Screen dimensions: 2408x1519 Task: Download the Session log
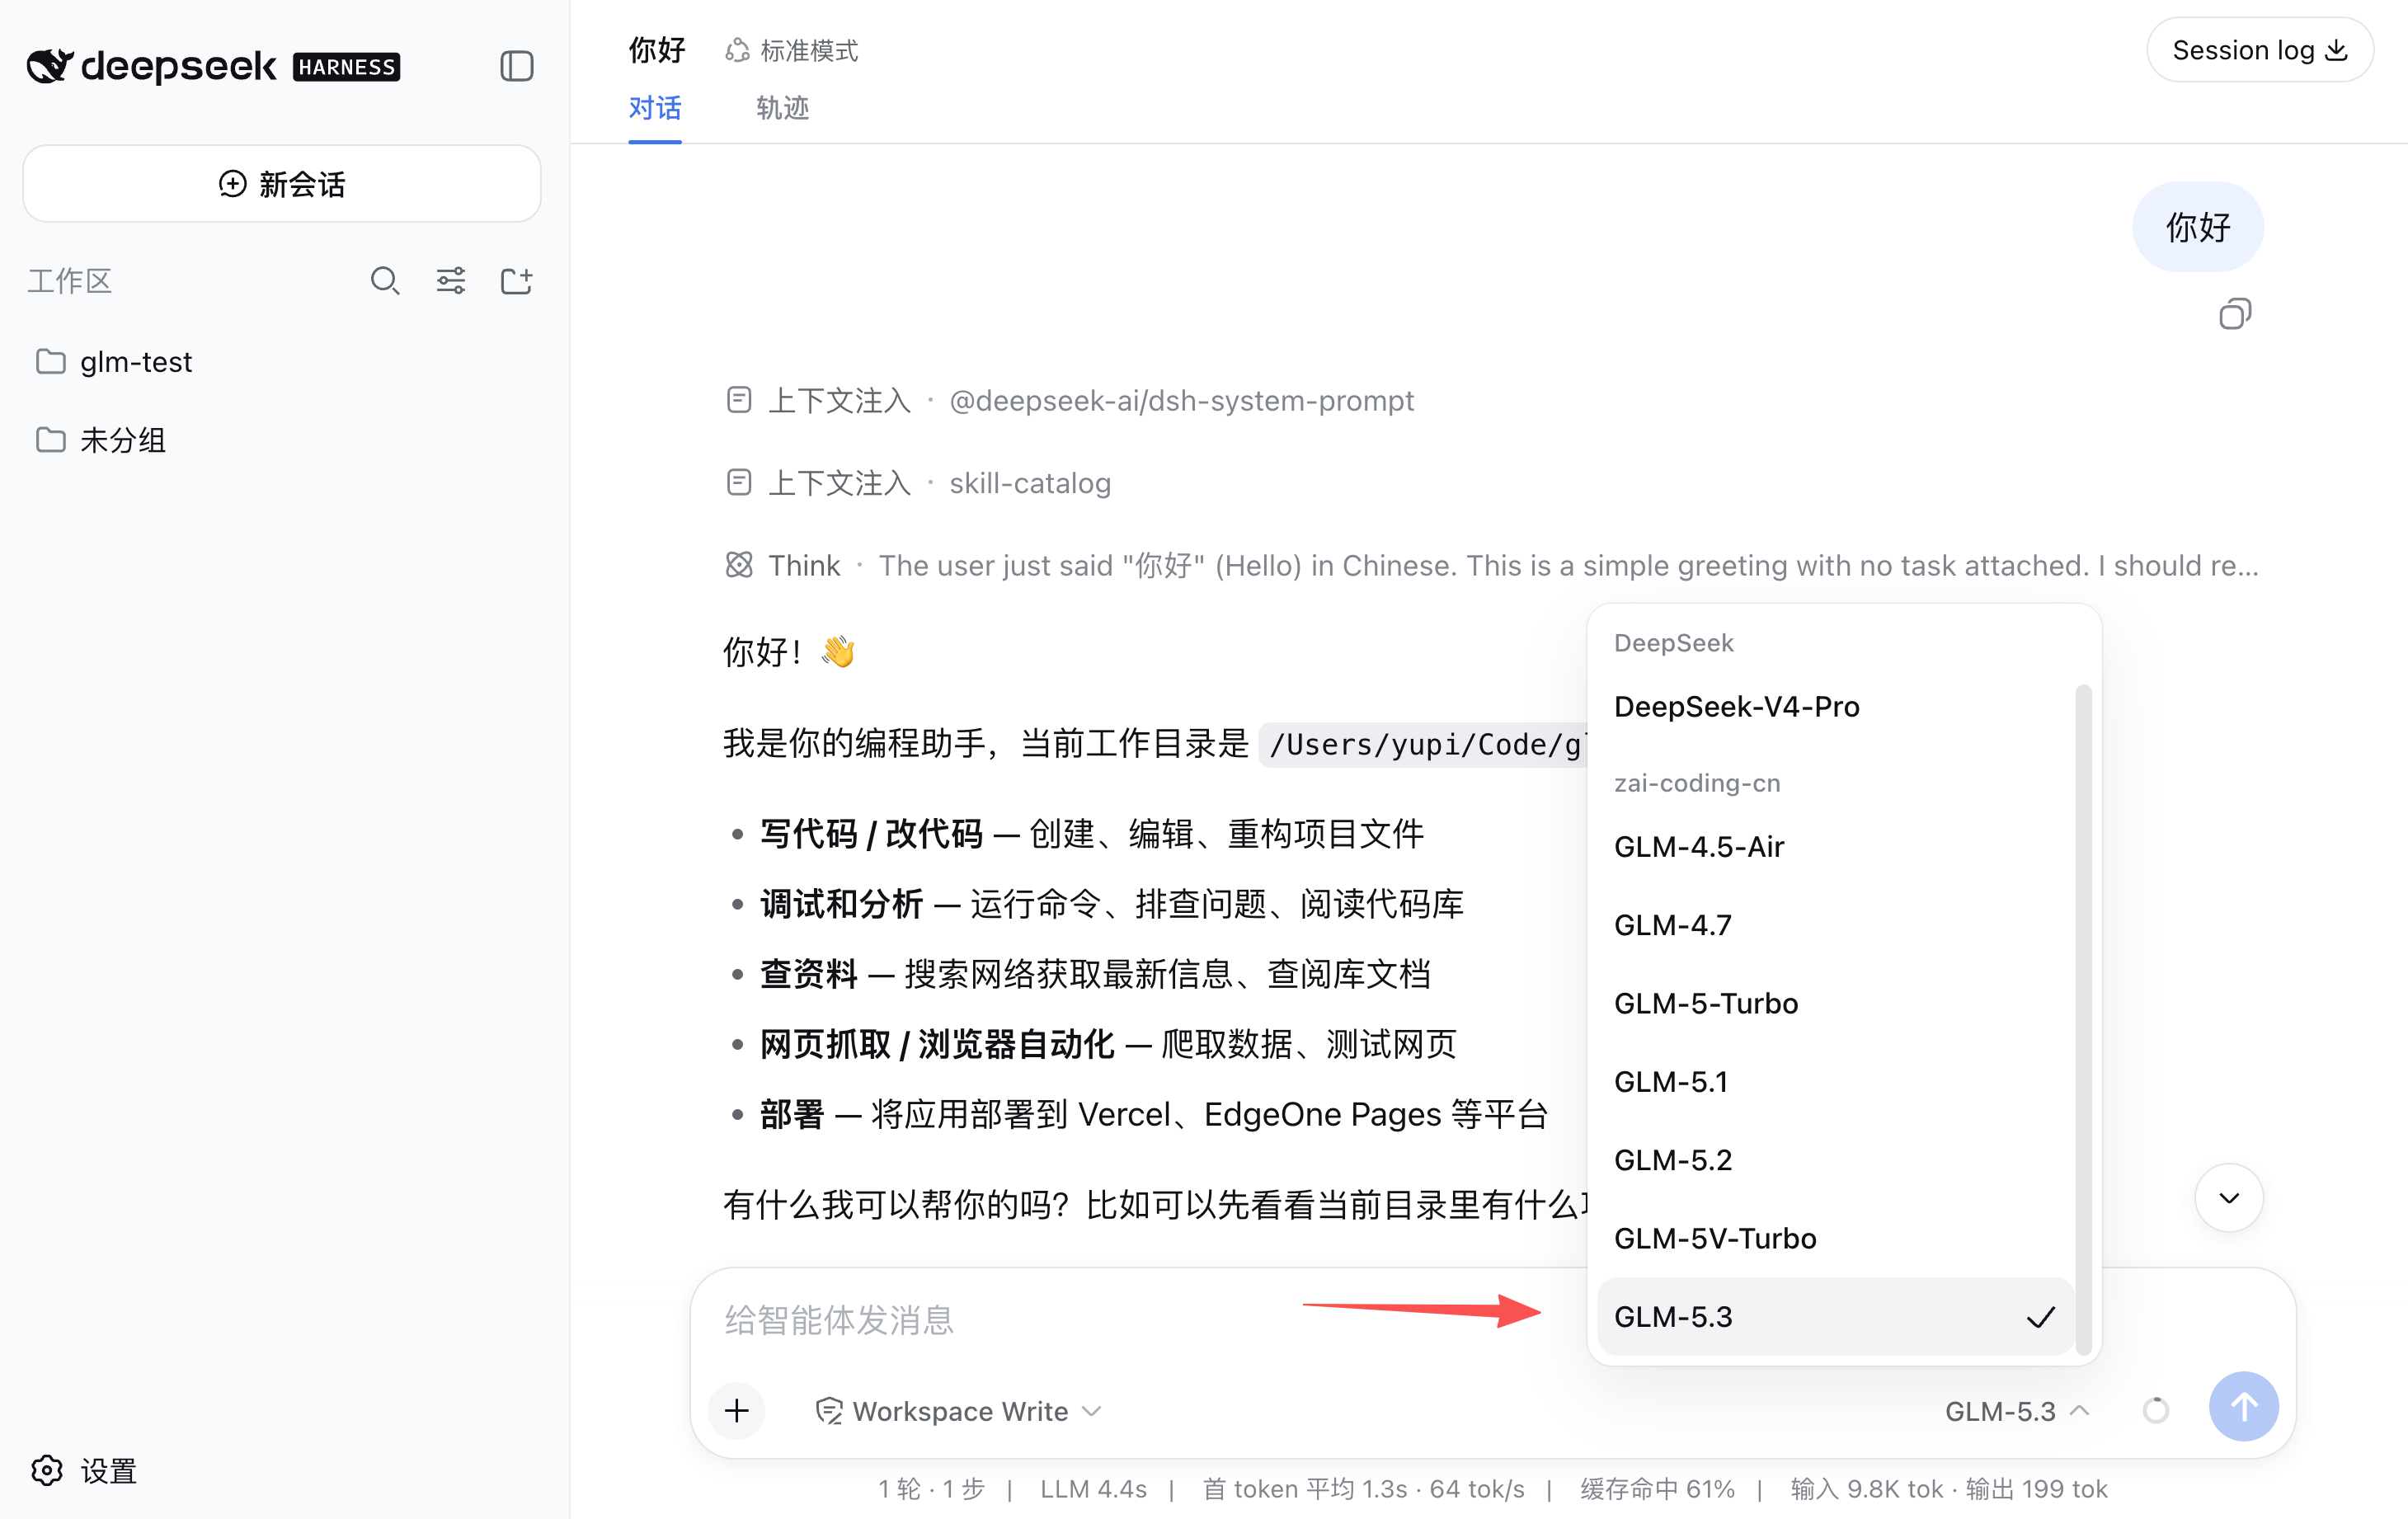pos(2260,50)
